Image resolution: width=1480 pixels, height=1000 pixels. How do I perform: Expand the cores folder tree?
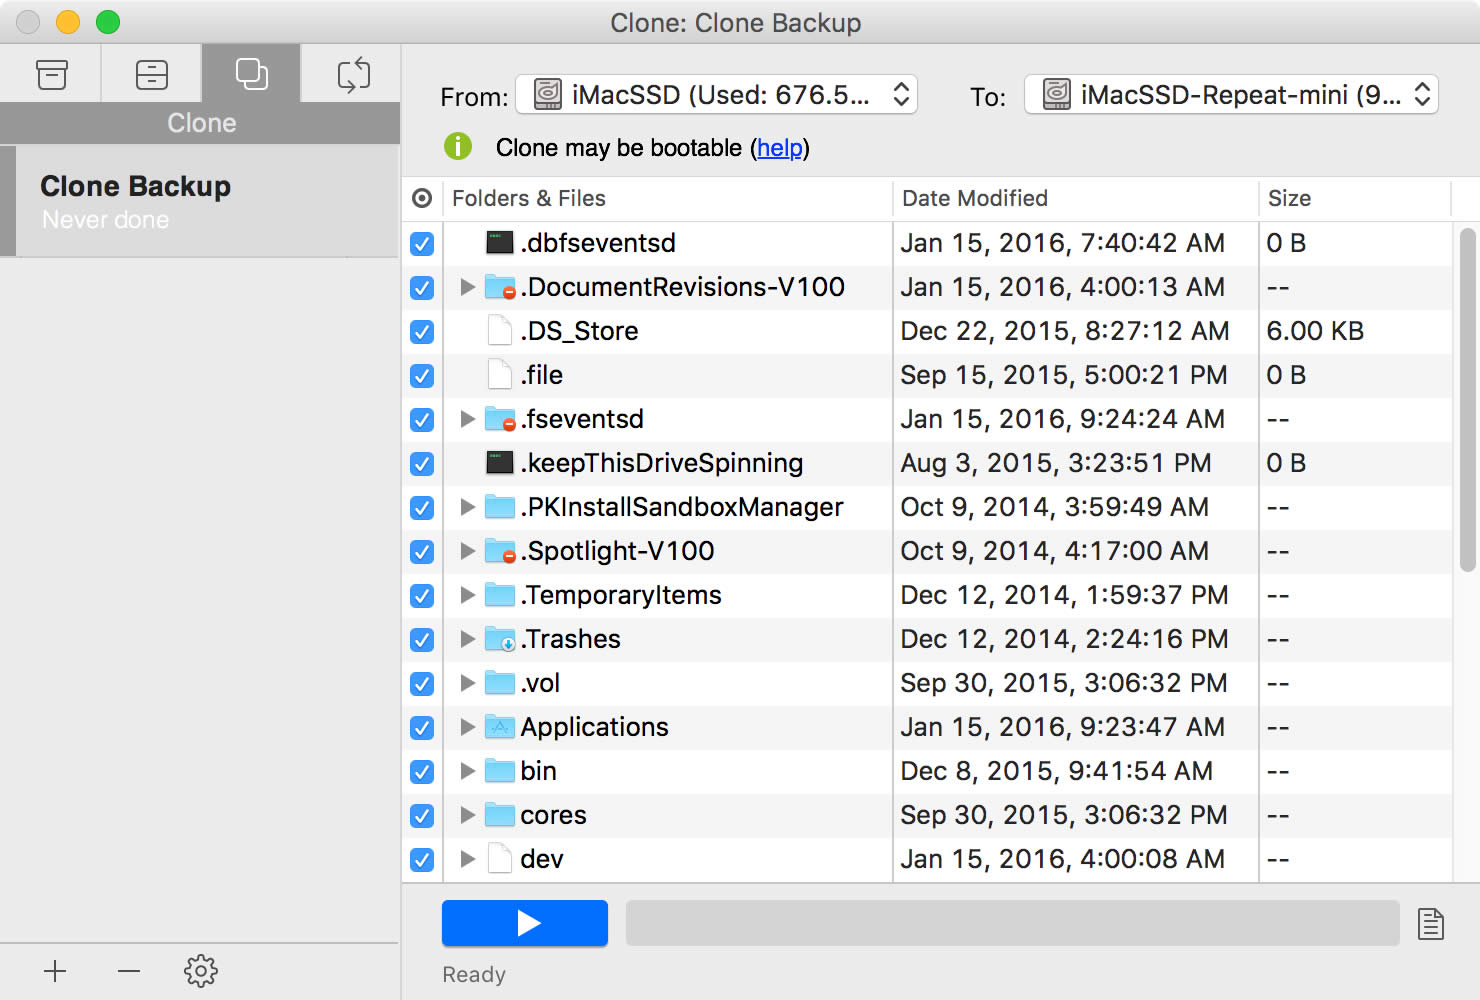(467, 816)
